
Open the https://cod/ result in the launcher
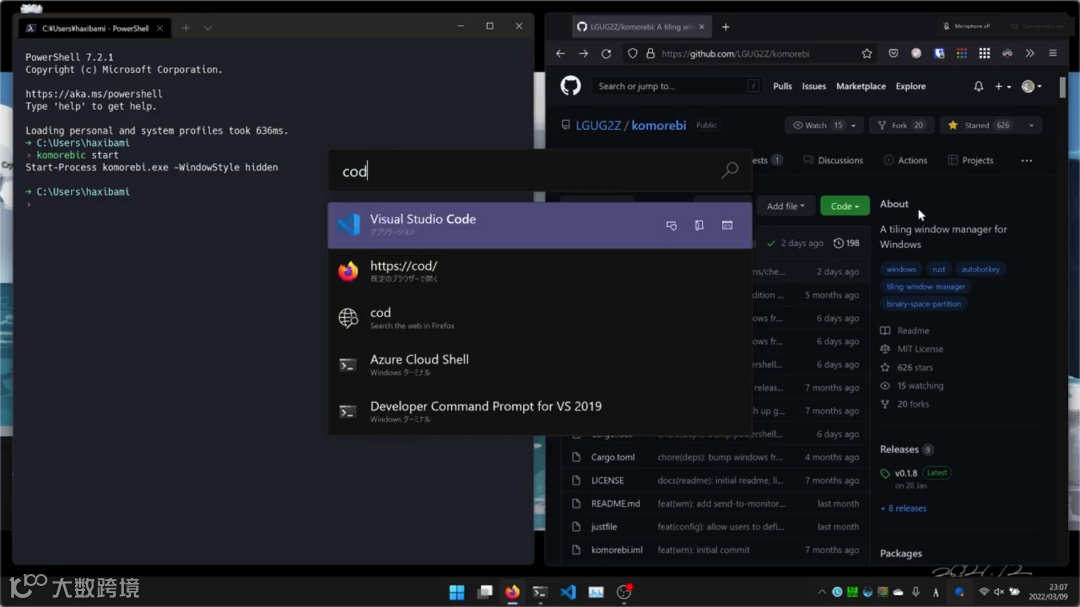click(x=539, y=271)
